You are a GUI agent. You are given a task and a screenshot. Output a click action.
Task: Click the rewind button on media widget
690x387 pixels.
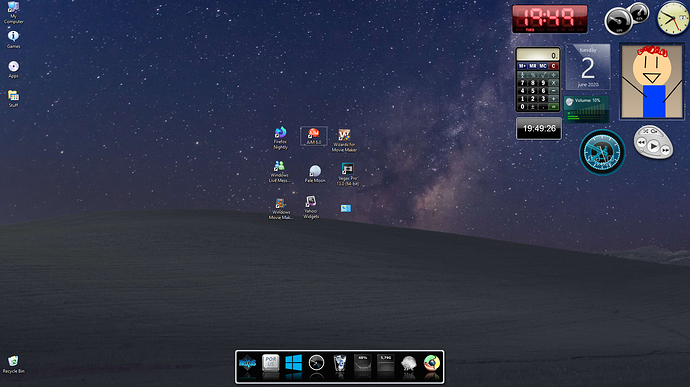coord(642,143)
